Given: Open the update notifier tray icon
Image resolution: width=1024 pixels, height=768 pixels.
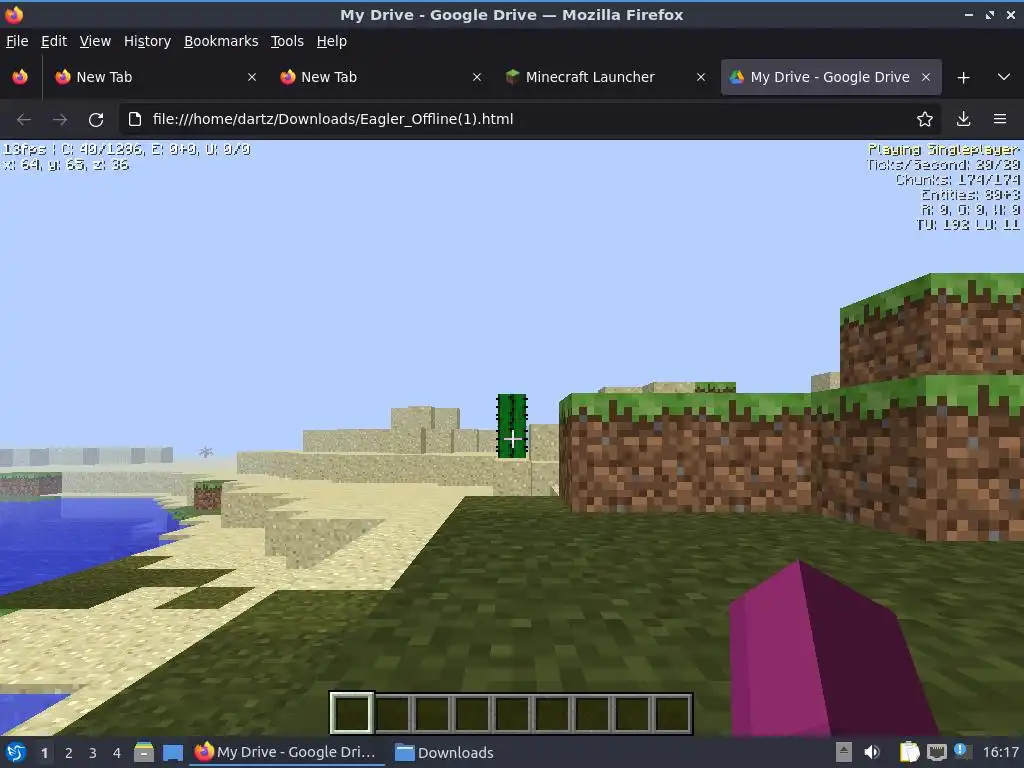Looking at the screenshot, I should pyautogui.click(x=961, y=751).
